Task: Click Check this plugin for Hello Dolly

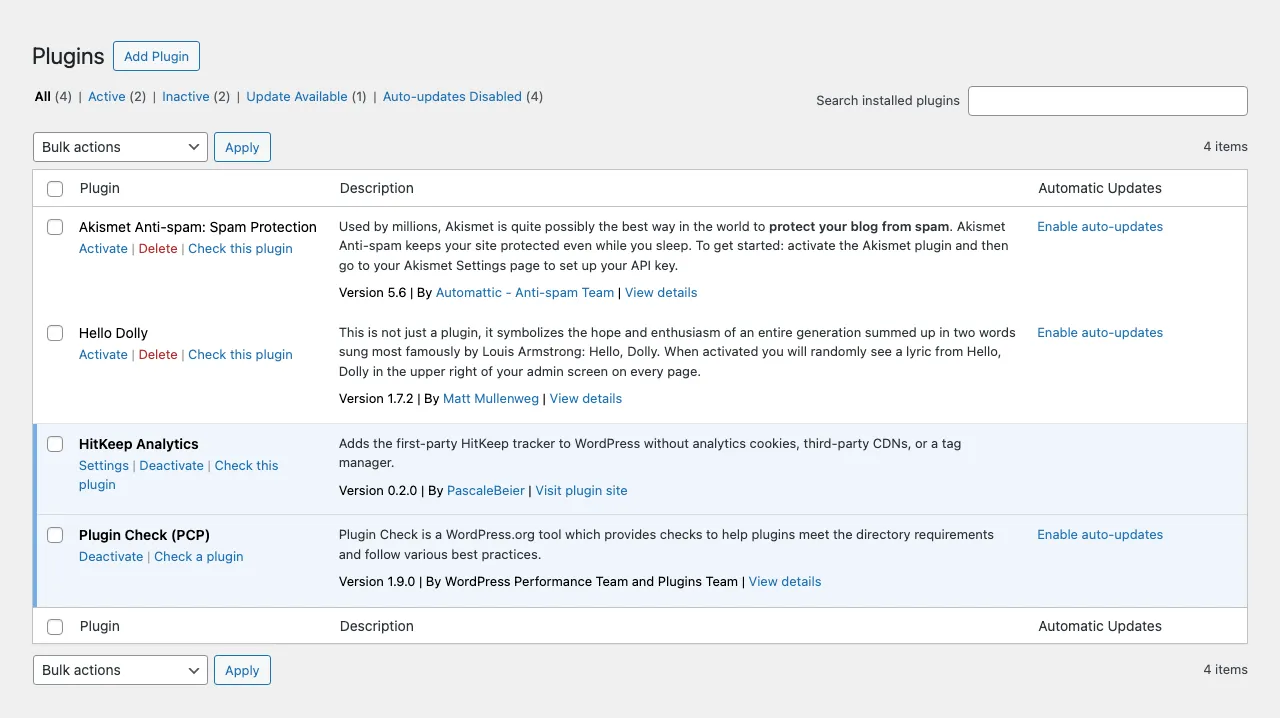Action: point(240,355)
